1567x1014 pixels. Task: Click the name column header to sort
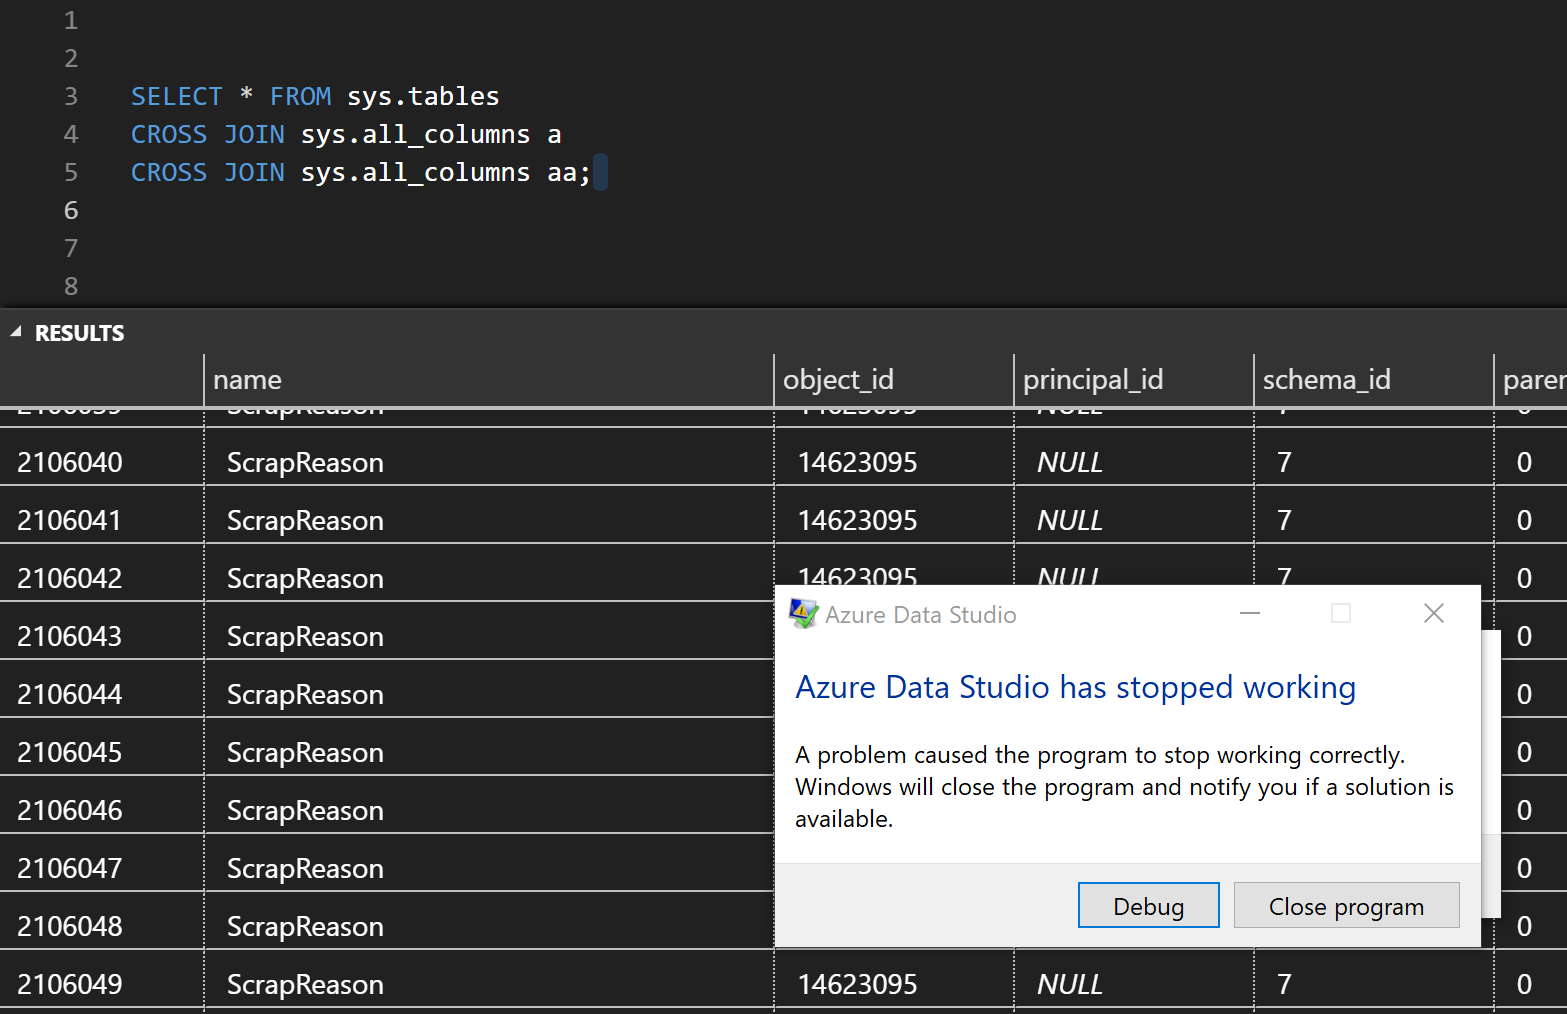(x=247, y=380)
